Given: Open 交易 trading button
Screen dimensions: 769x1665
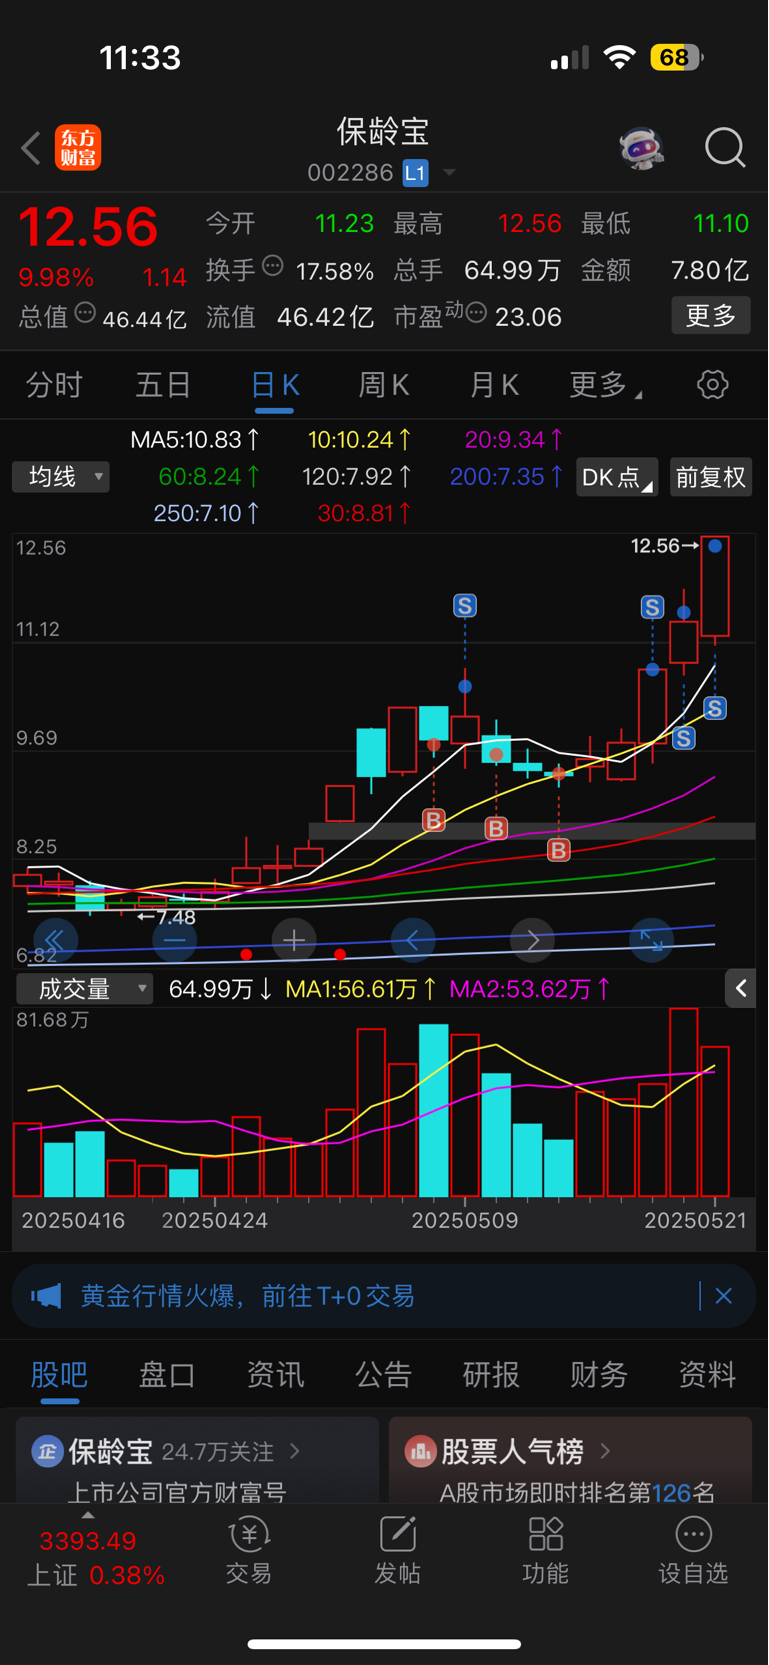Looking at the screenshot, I should tap(249, 1551).
